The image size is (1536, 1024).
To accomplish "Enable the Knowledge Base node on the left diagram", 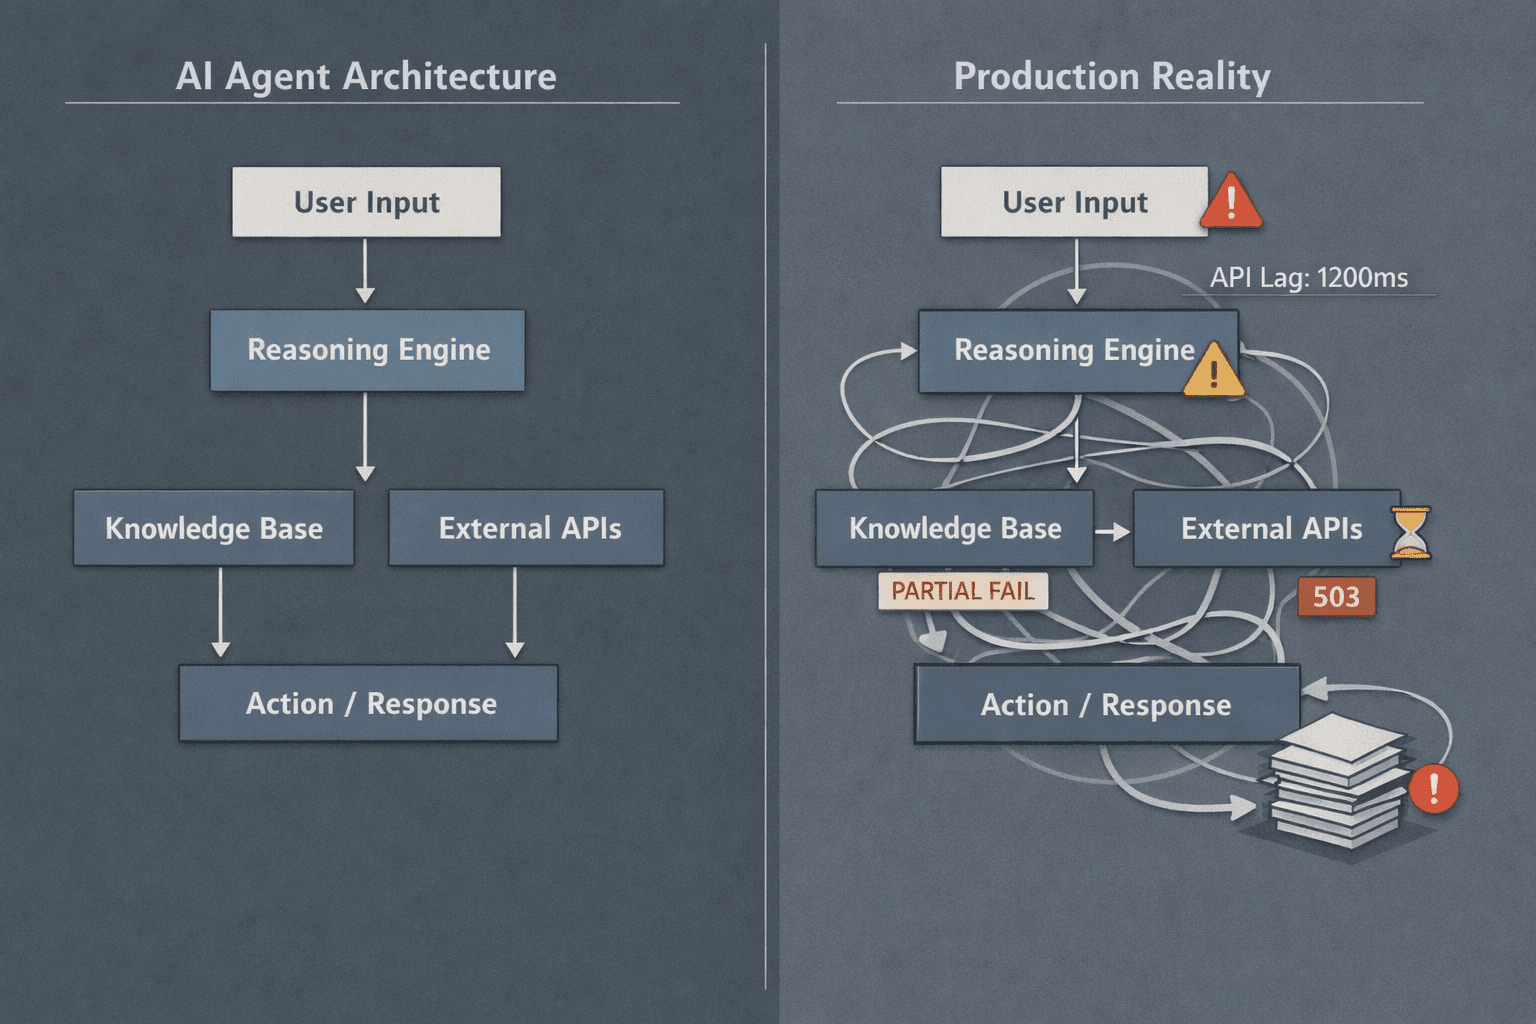I will 214,528.
